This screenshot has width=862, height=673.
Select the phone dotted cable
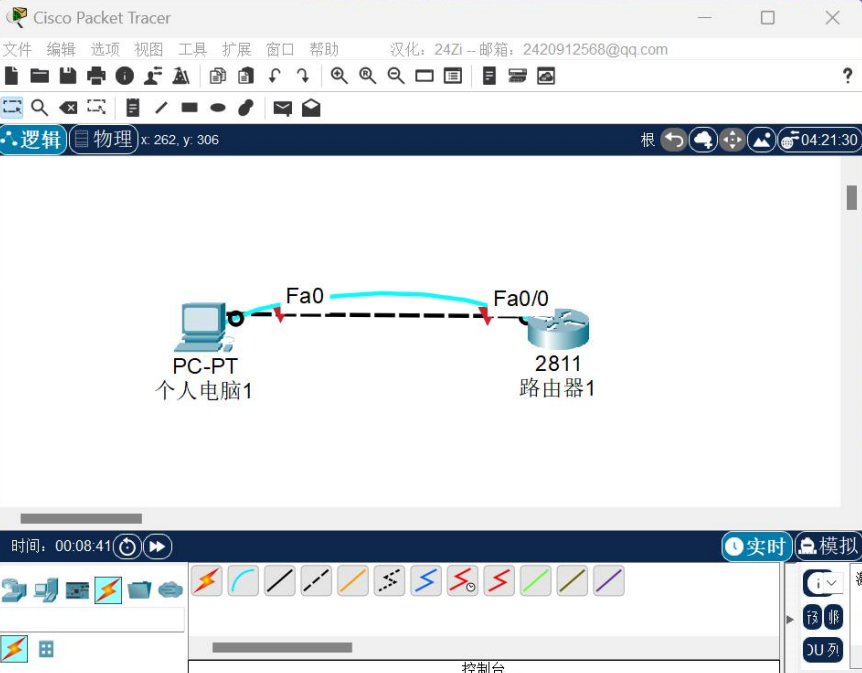click(389, 581)
